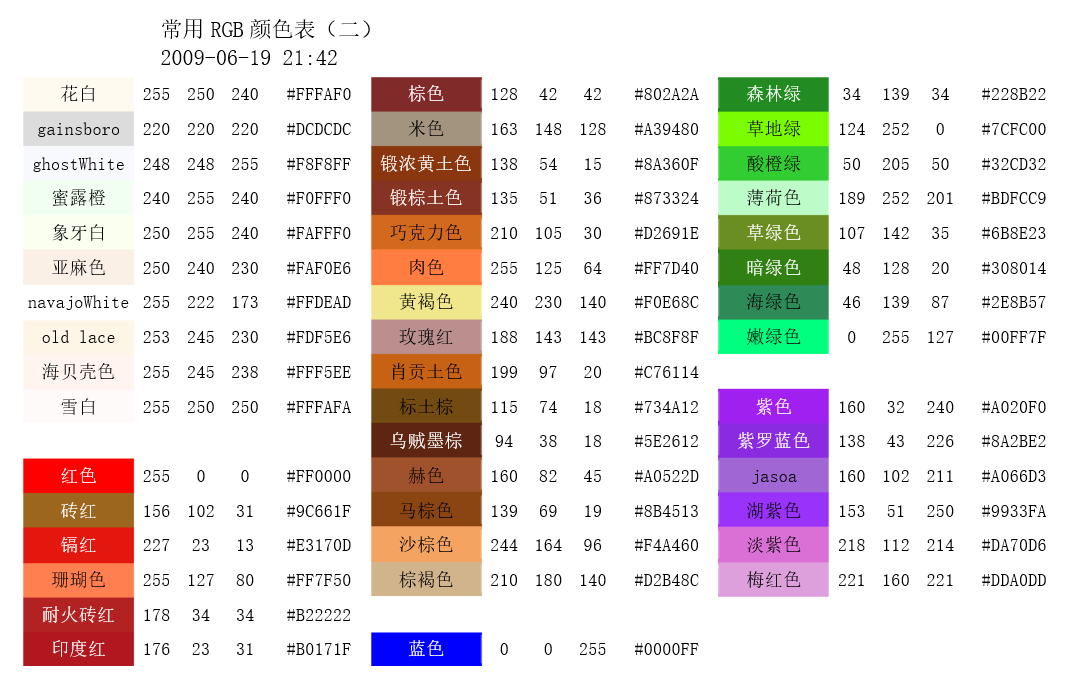Click the navajoWhite label
The width and height of the screenshot is (1092, 689).
78,302
